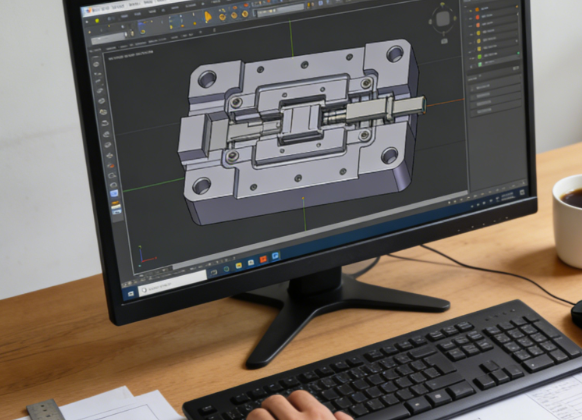The height and width of the screenshot is (420, 582).
Task: Click the Windows Start button on taskbar
Action: click(131, 294)
